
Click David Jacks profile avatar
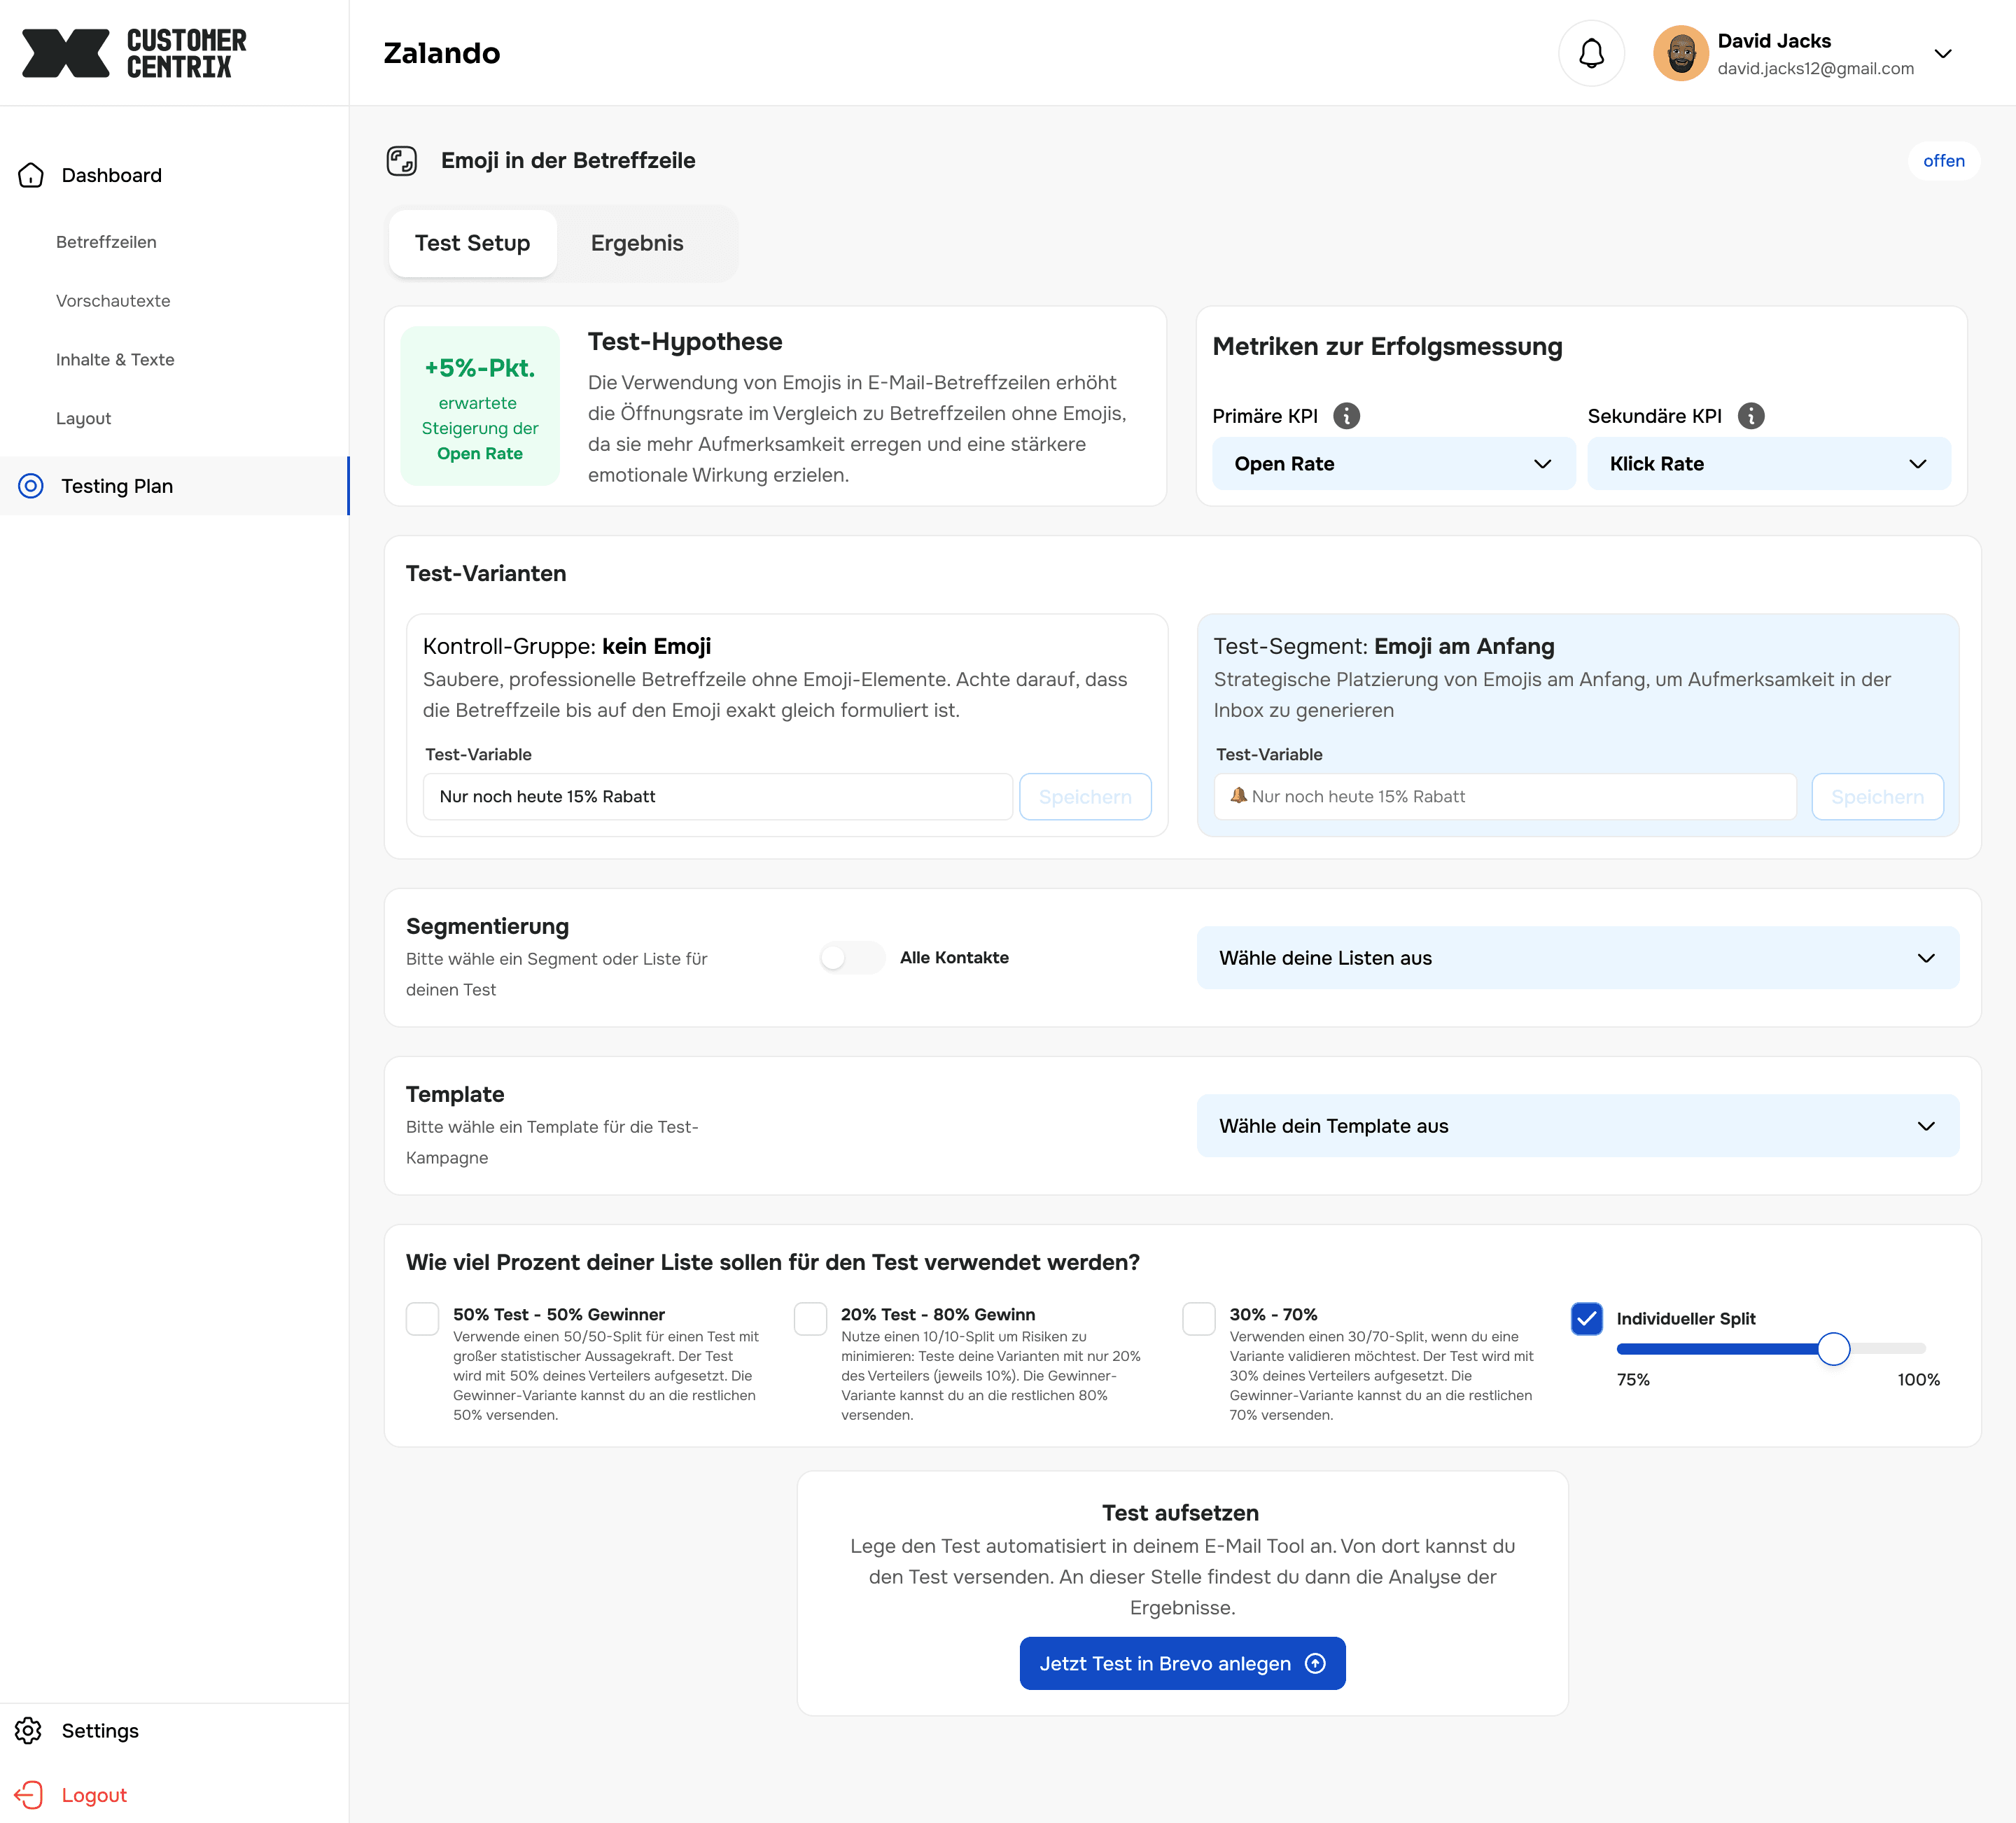click(x=1680, y=53)
